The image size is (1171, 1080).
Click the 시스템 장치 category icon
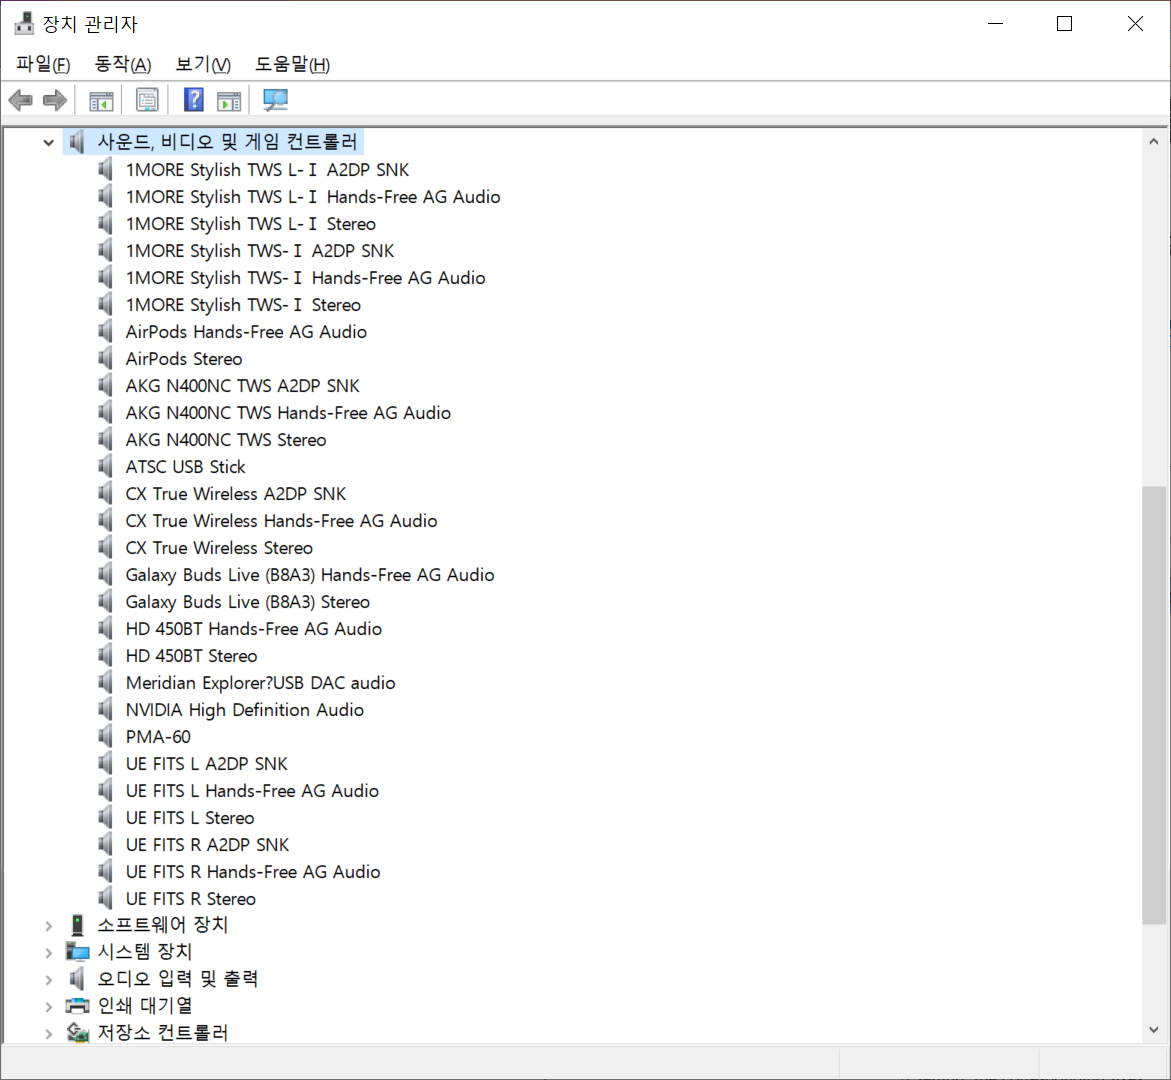[x=77, y=952]
